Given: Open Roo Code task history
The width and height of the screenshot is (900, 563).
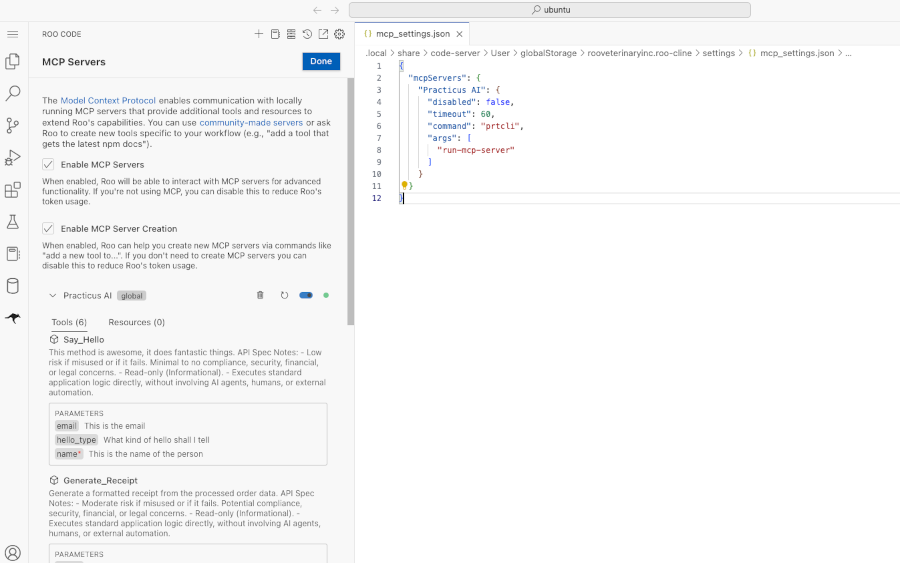Looking at the screenshot, I should click(307, 34).
